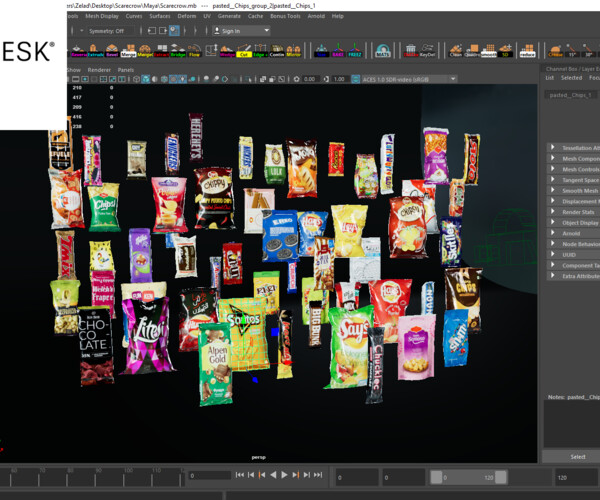Go to the end of playback range
The height and width of the screenshot is (500, 600).
tap(318, 475)
